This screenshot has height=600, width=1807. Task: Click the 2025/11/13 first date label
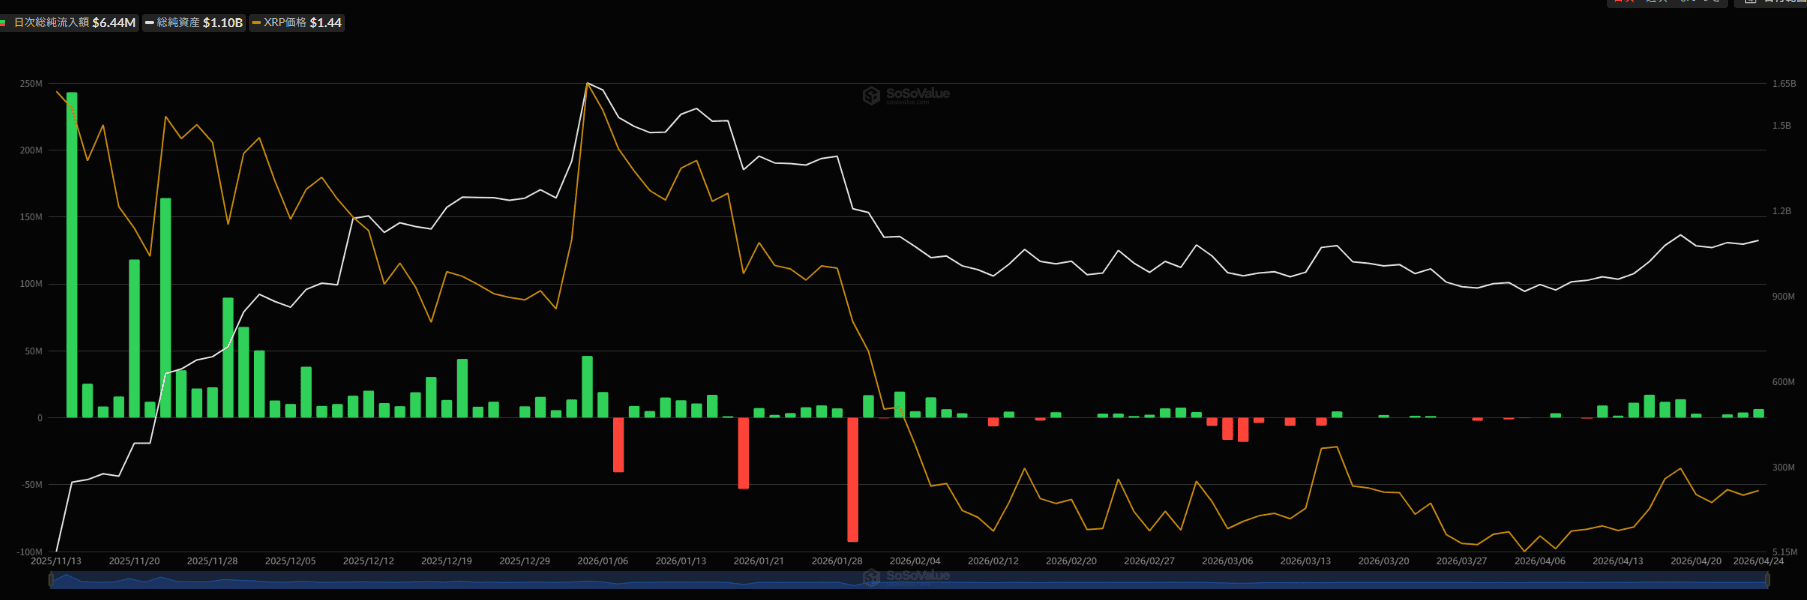[56, 561]
